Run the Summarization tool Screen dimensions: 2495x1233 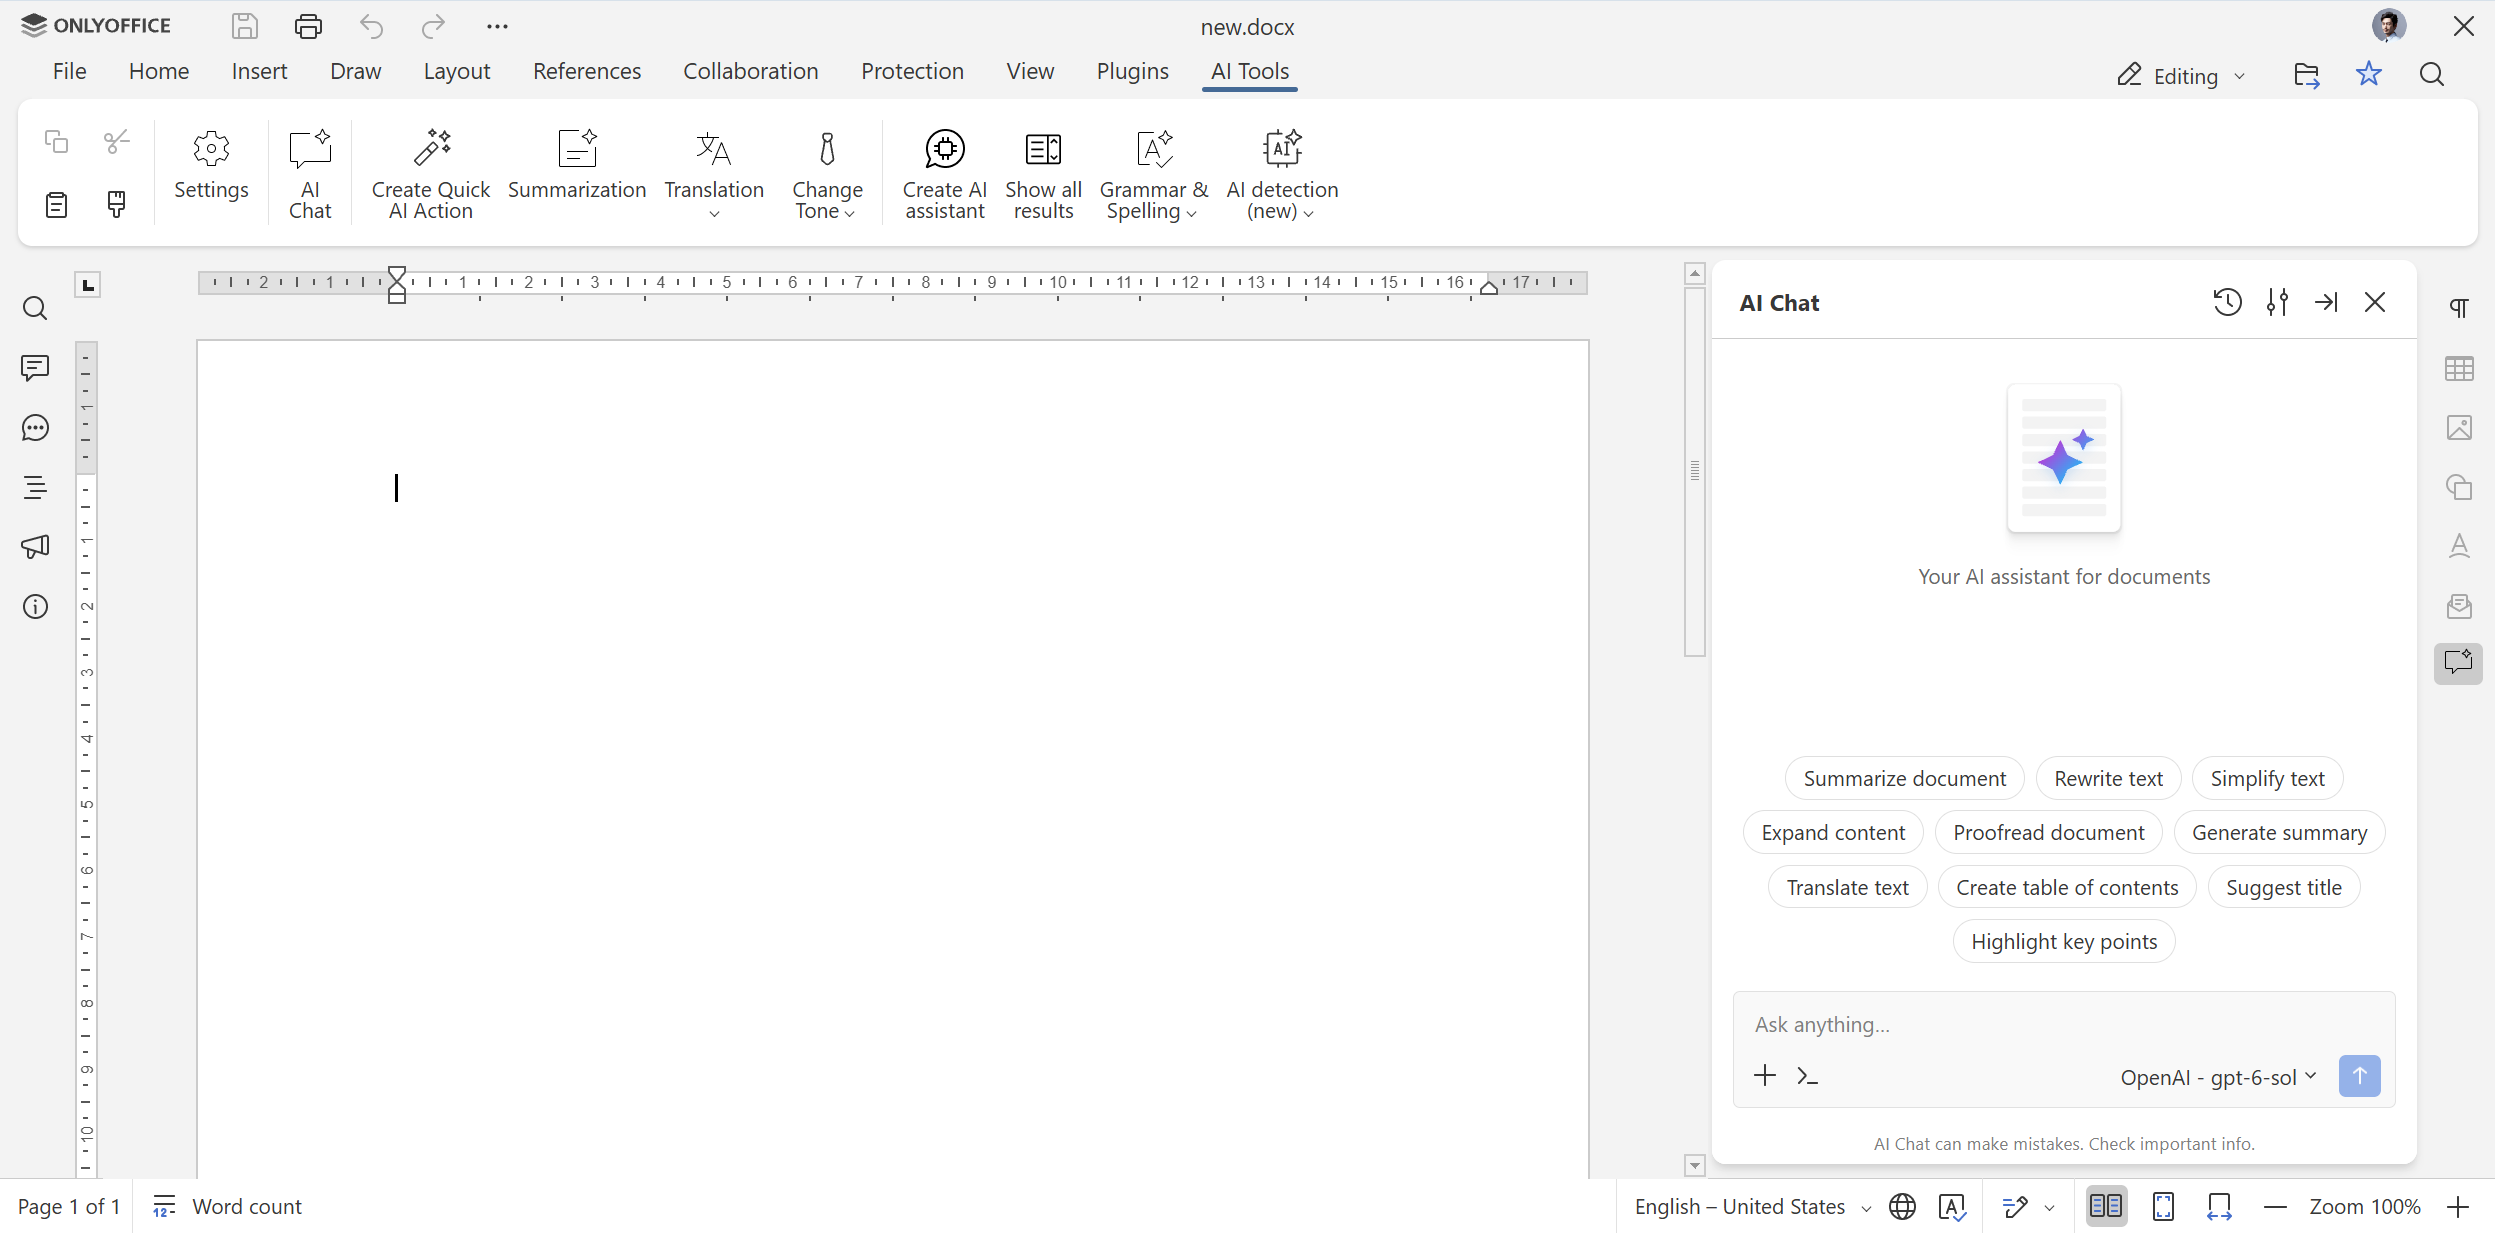[577, 163]
